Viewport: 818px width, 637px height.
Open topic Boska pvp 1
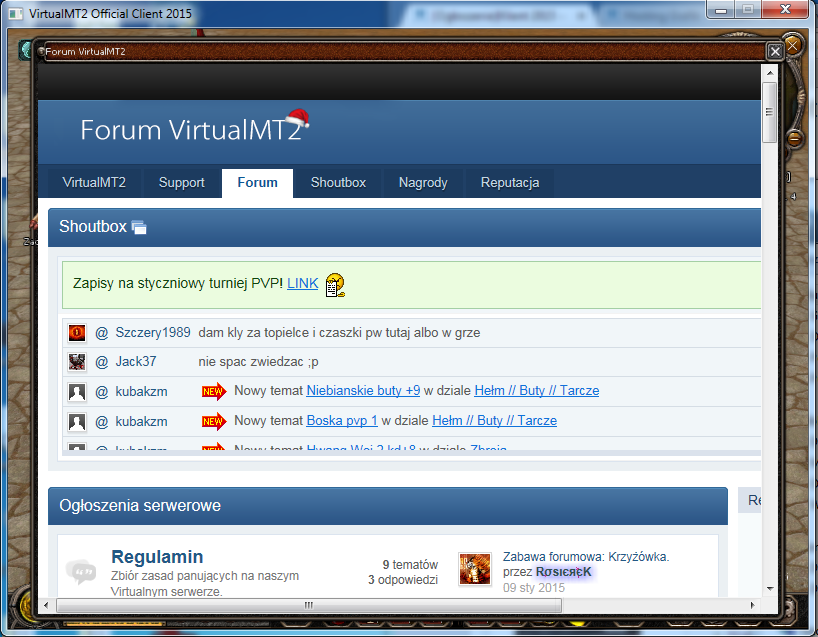pyautogui.click(x=342, y=420)
